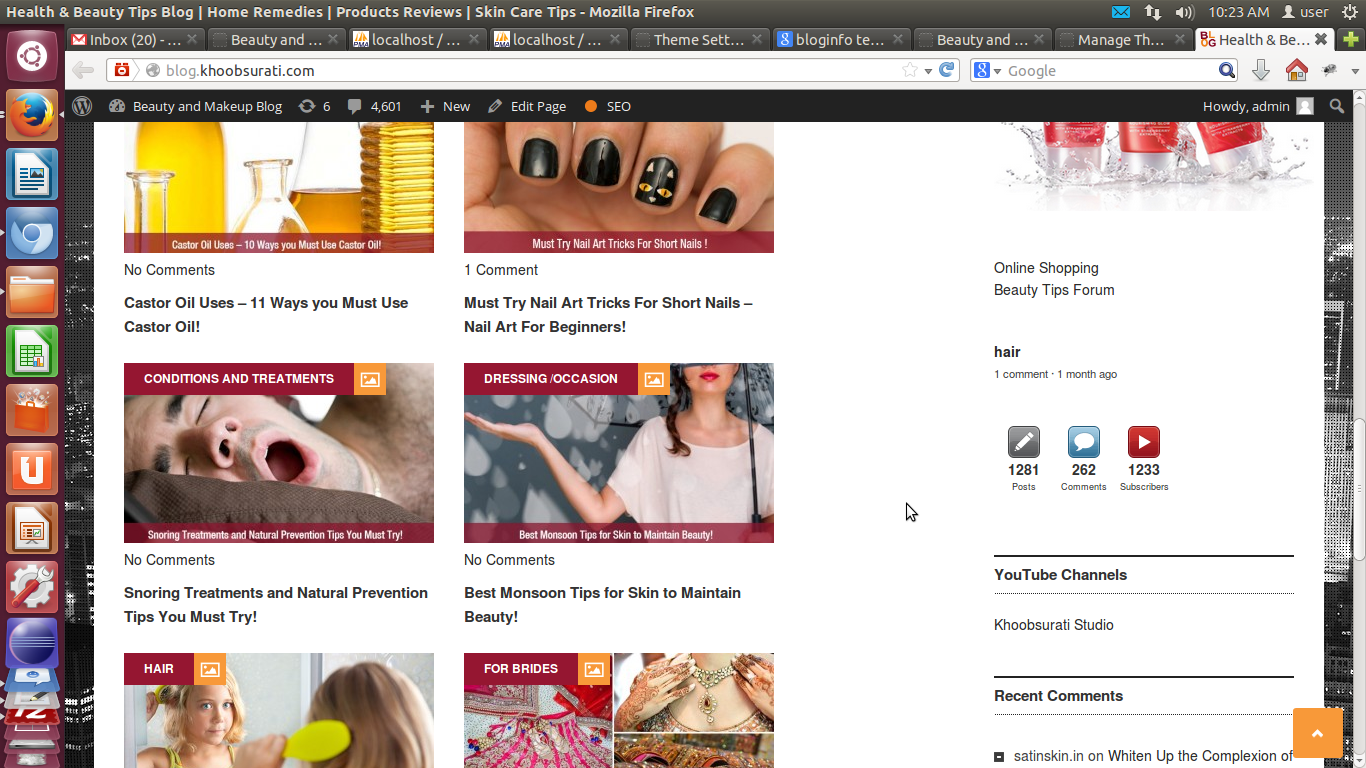Click image format icon beside Conditions and Treatments
The height and width of the screenshot is (768, 1366).
(370, 379)
